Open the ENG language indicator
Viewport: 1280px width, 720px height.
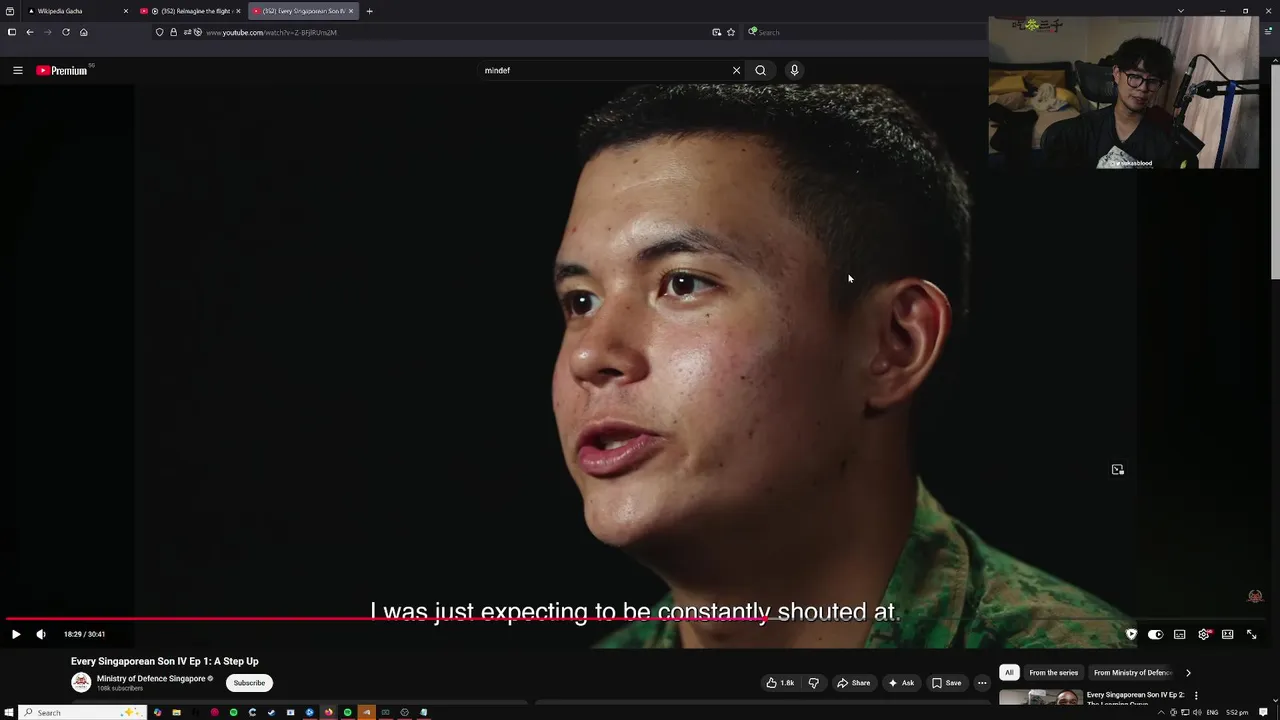click(x=1212, y=712)
